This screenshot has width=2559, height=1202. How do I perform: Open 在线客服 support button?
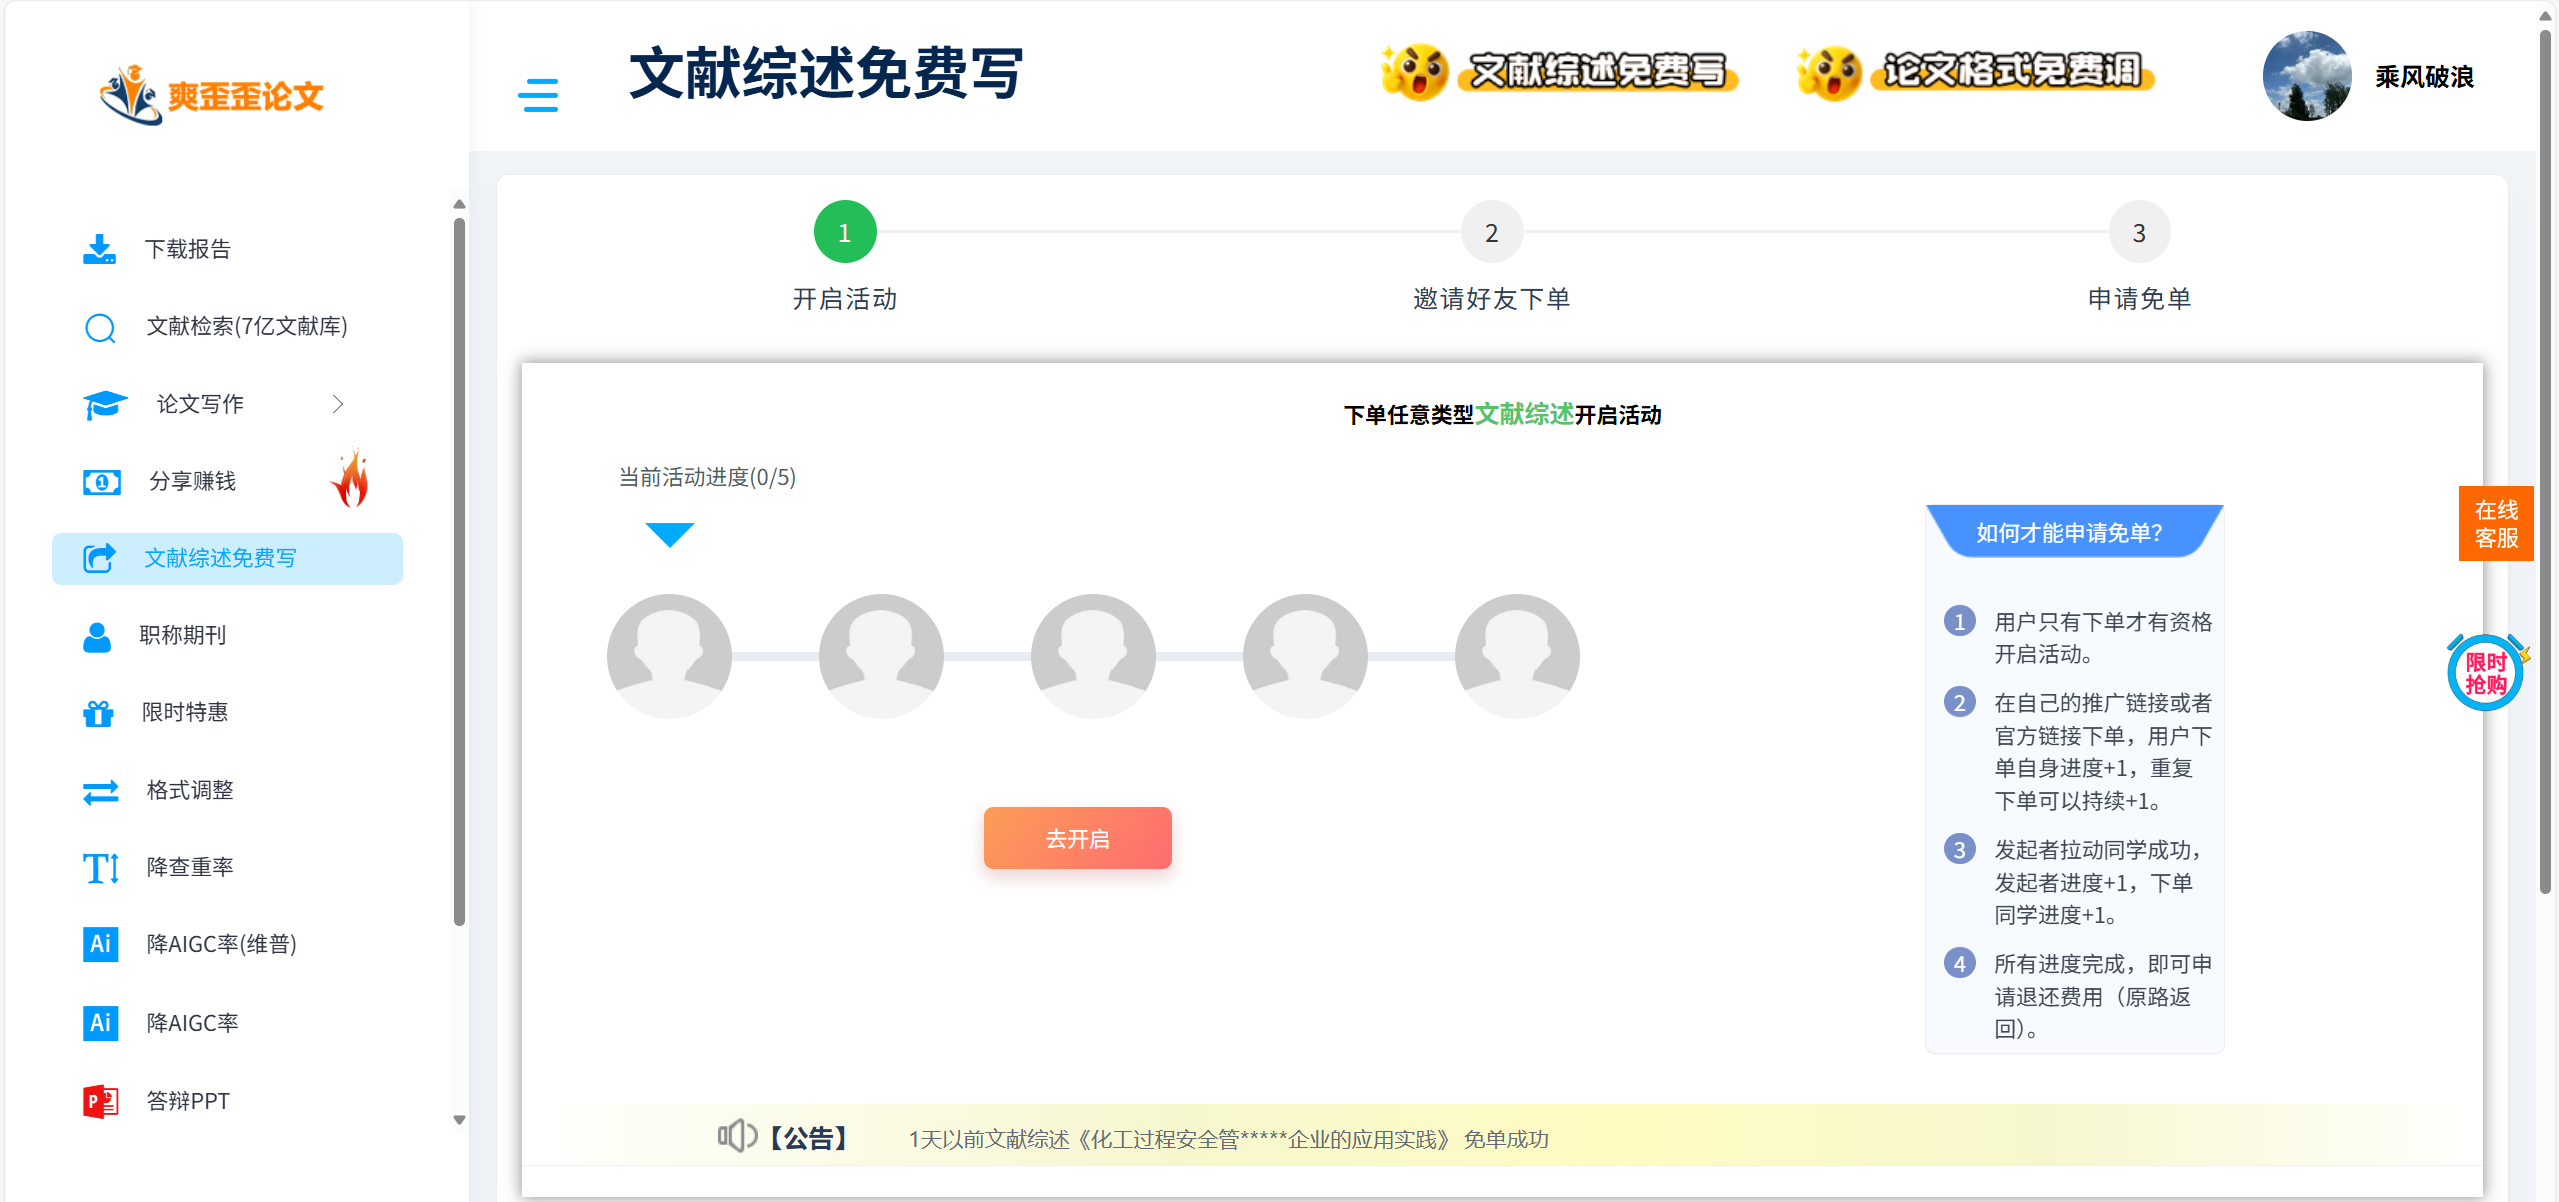point(2495,523)
